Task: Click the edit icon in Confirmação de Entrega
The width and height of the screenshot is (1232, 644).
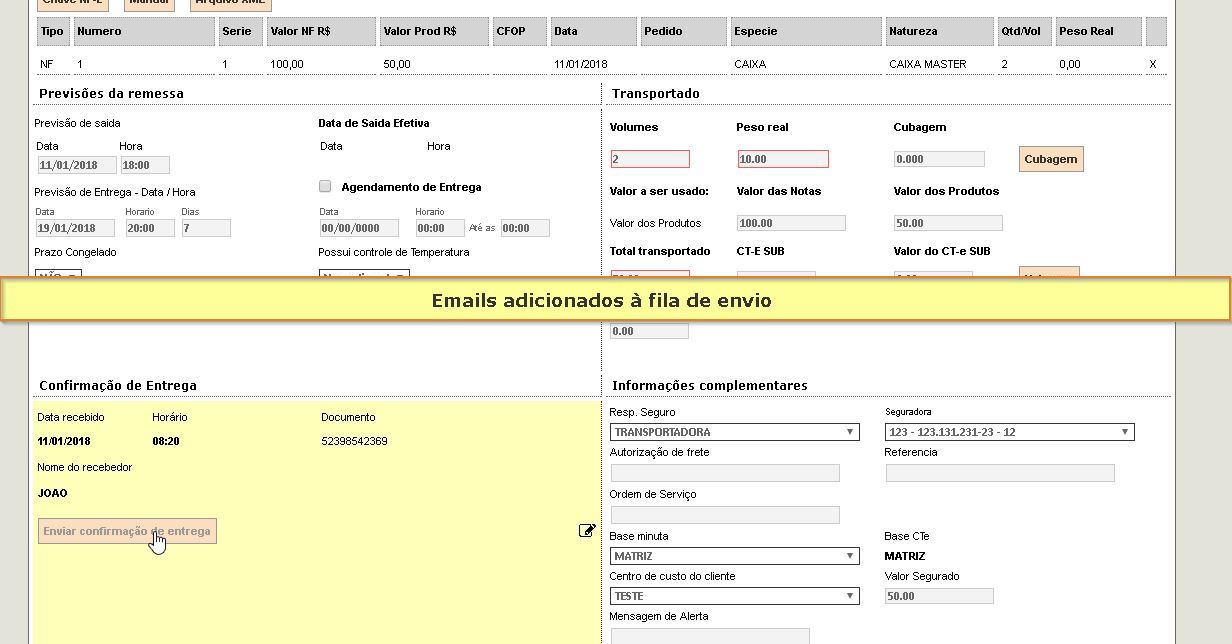Action: point(587,531)
